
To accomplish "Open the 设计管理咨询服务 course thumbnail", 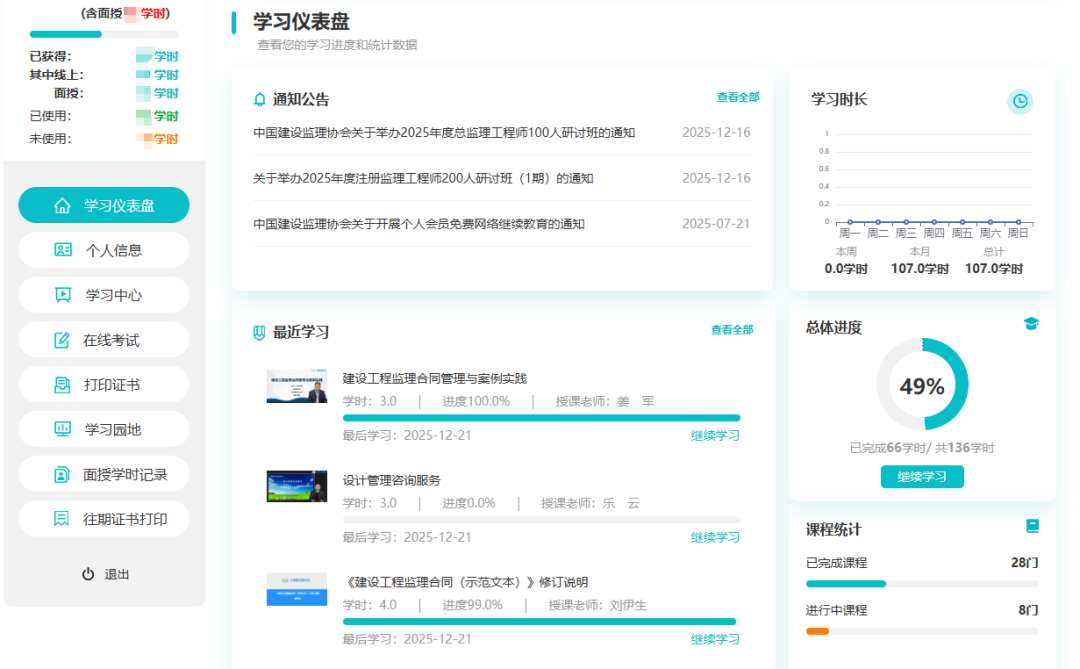I will click(296, 487).
